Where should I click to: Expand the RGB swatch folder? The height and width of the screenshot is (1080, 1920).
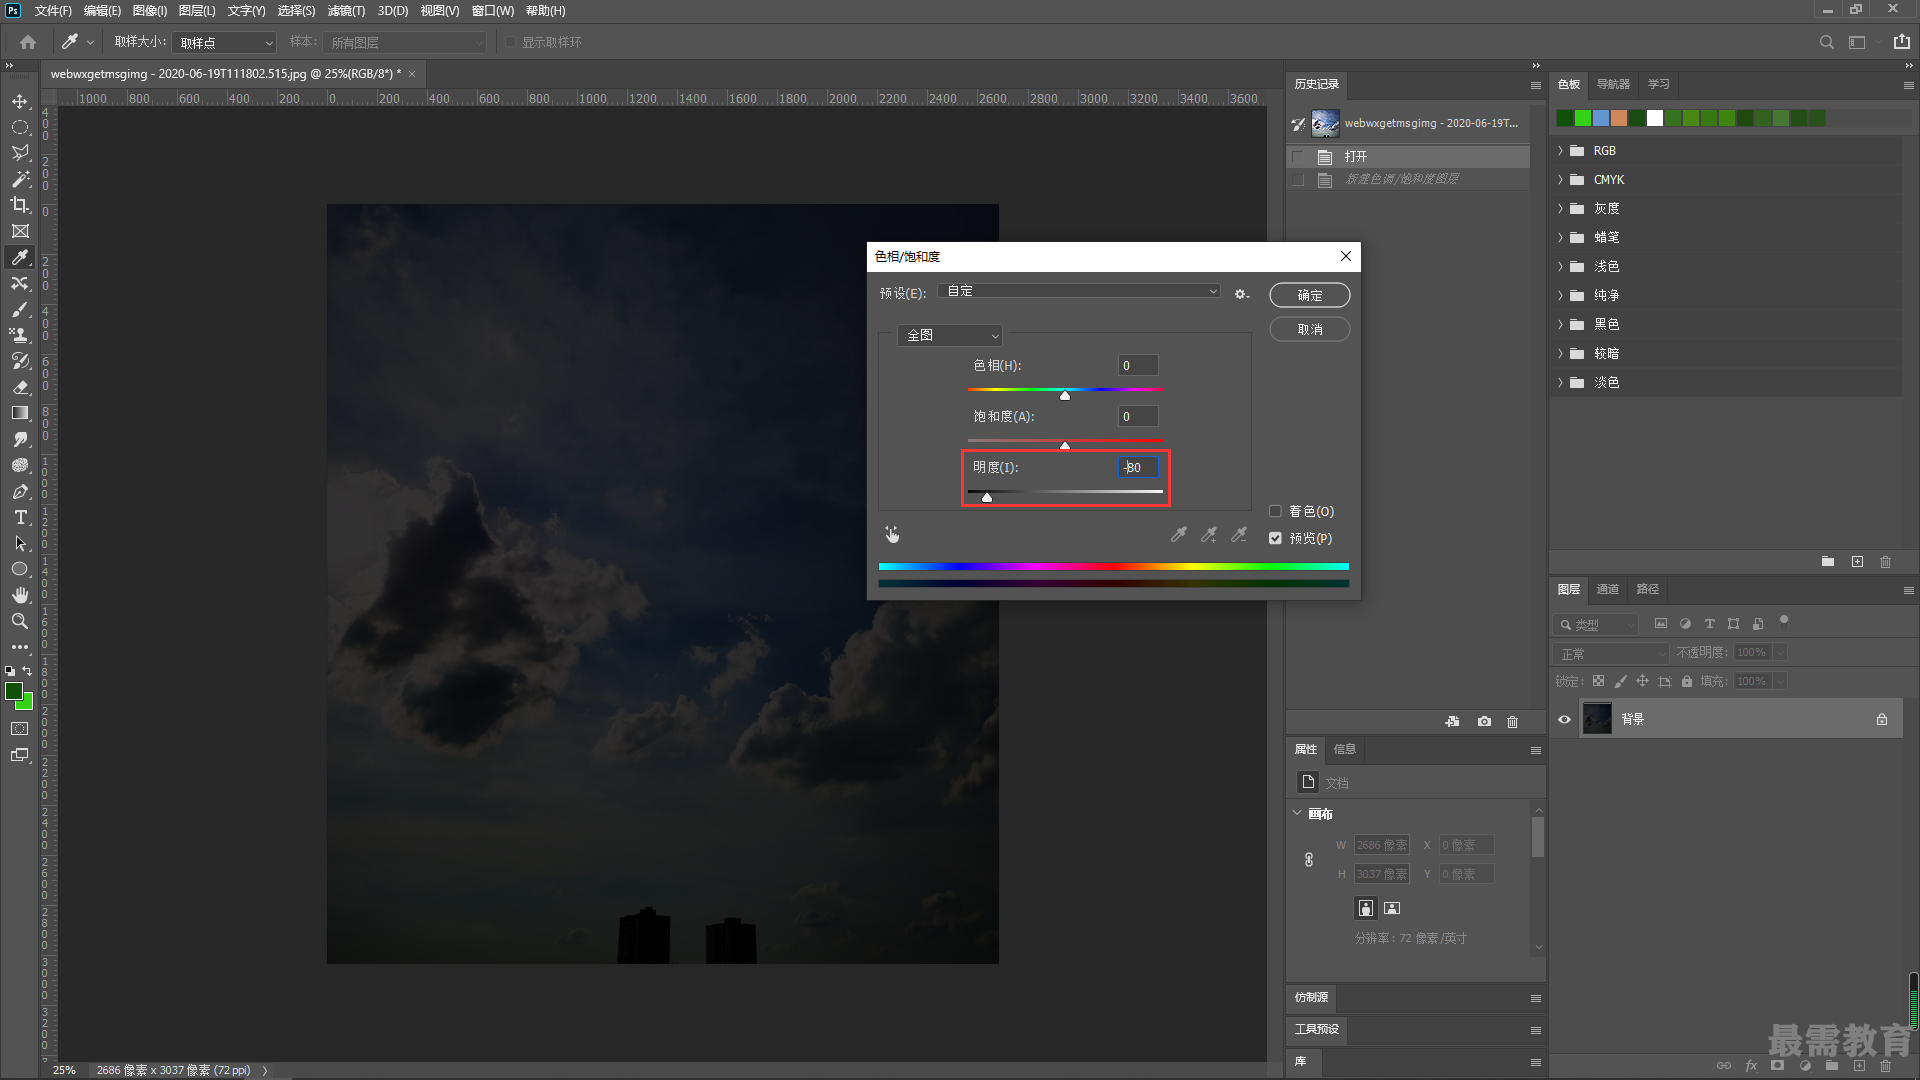(x=1560, y=151)
